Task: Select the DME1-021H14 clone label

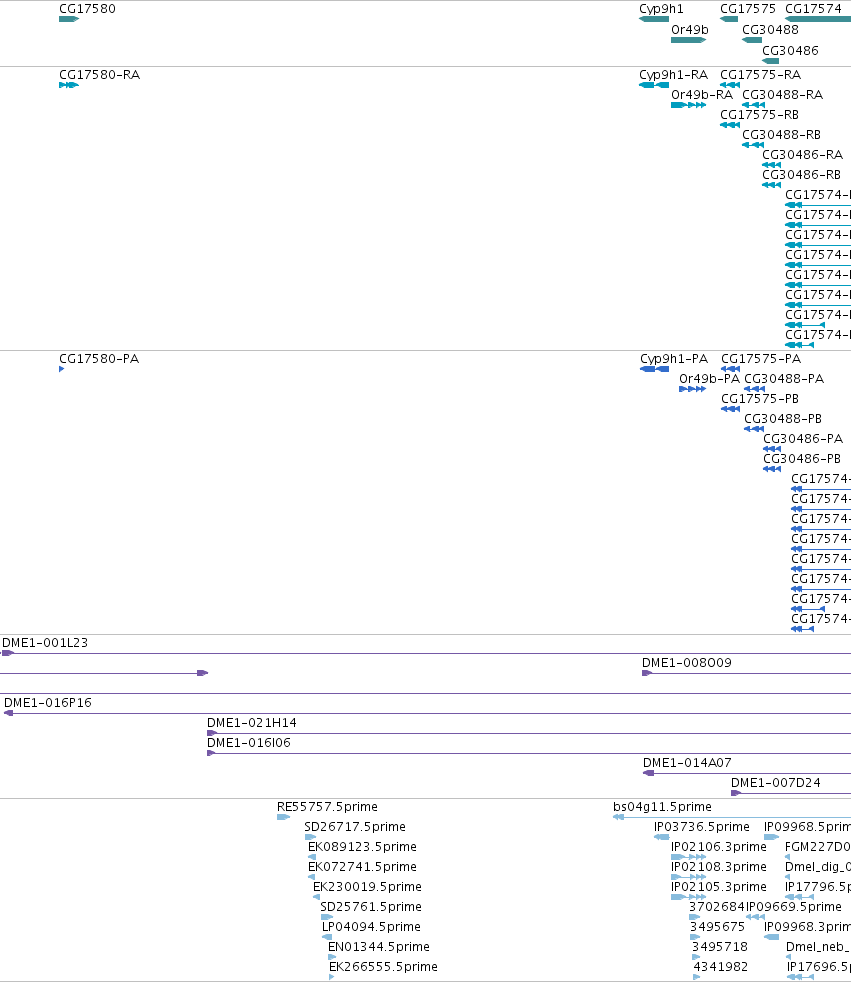Action: [x=252, y=723]
